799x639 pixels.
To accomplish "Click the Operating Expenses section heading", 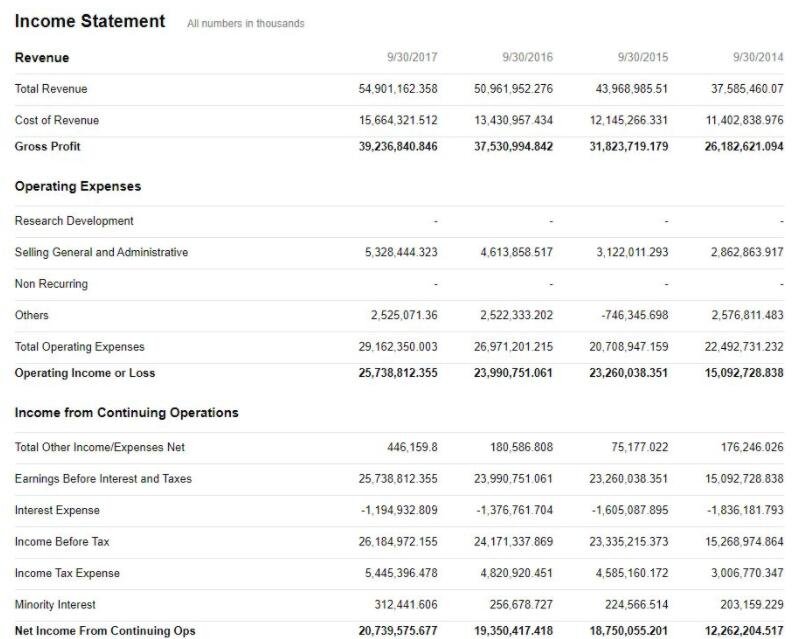I will (78, 186).
